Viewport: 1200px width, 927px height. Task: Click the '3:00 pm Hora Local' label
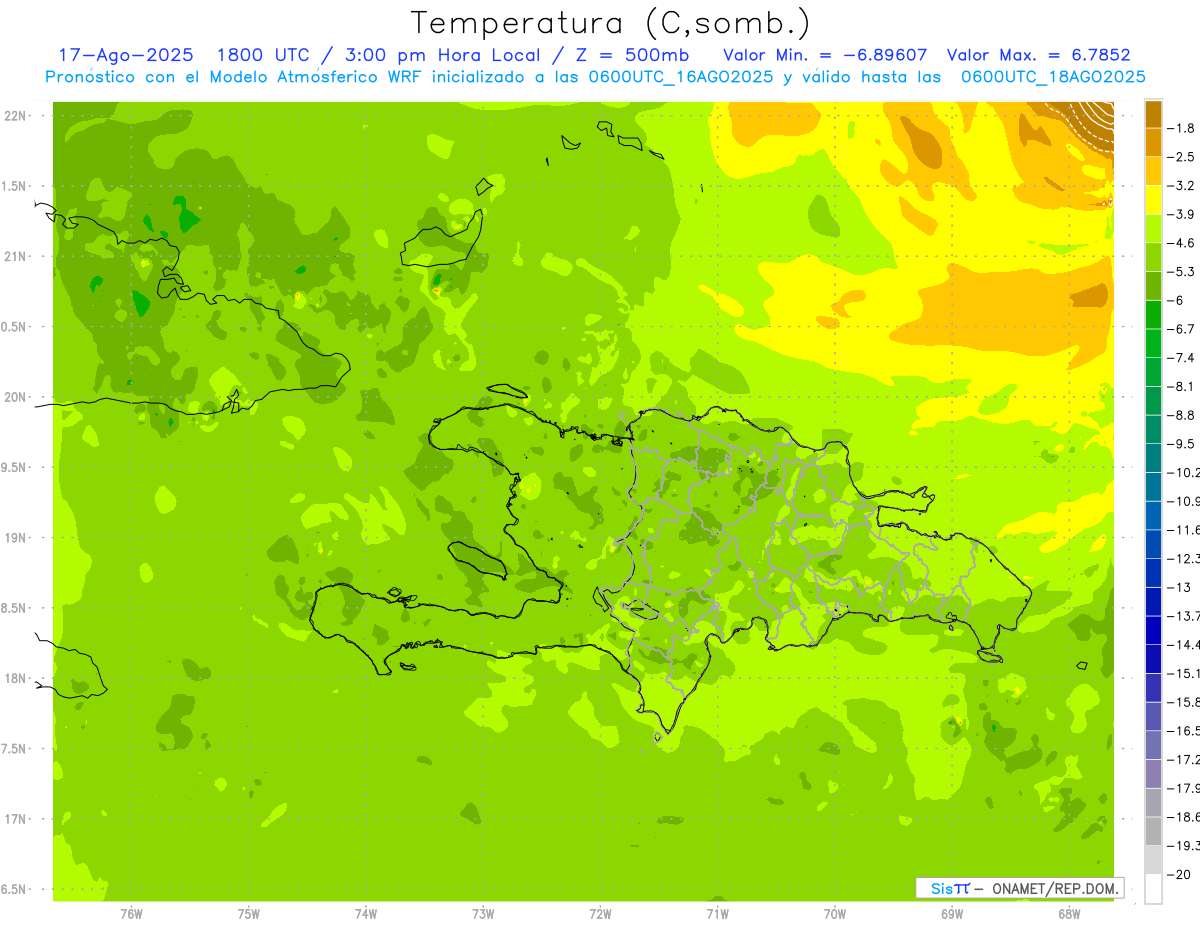443,56
